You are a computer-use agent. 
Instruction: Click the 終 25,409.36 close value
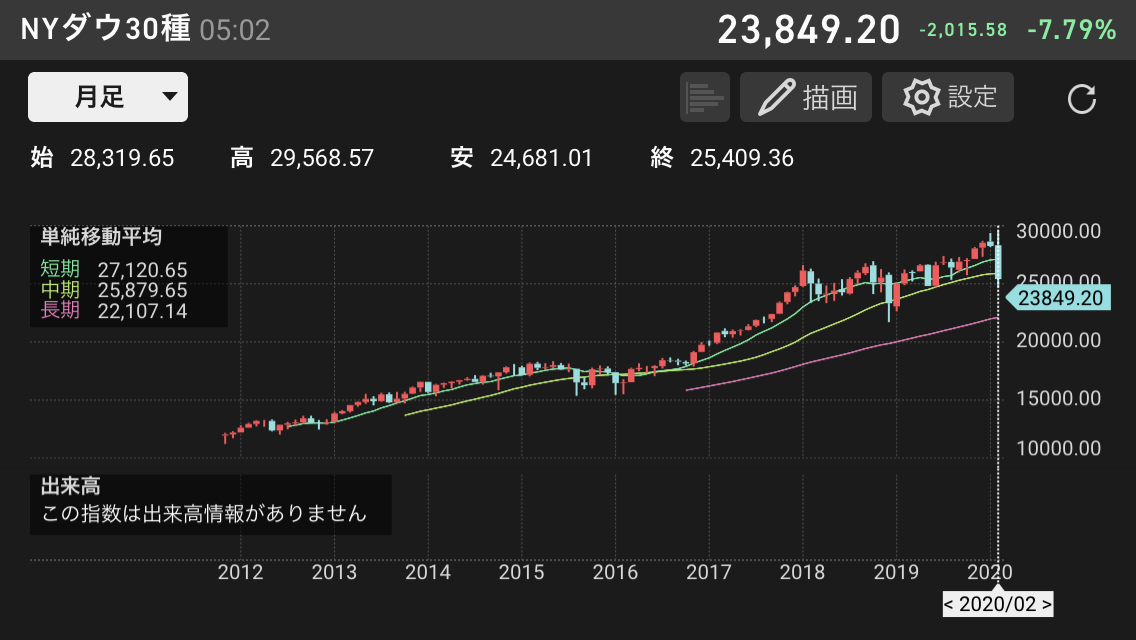point(722,158)
